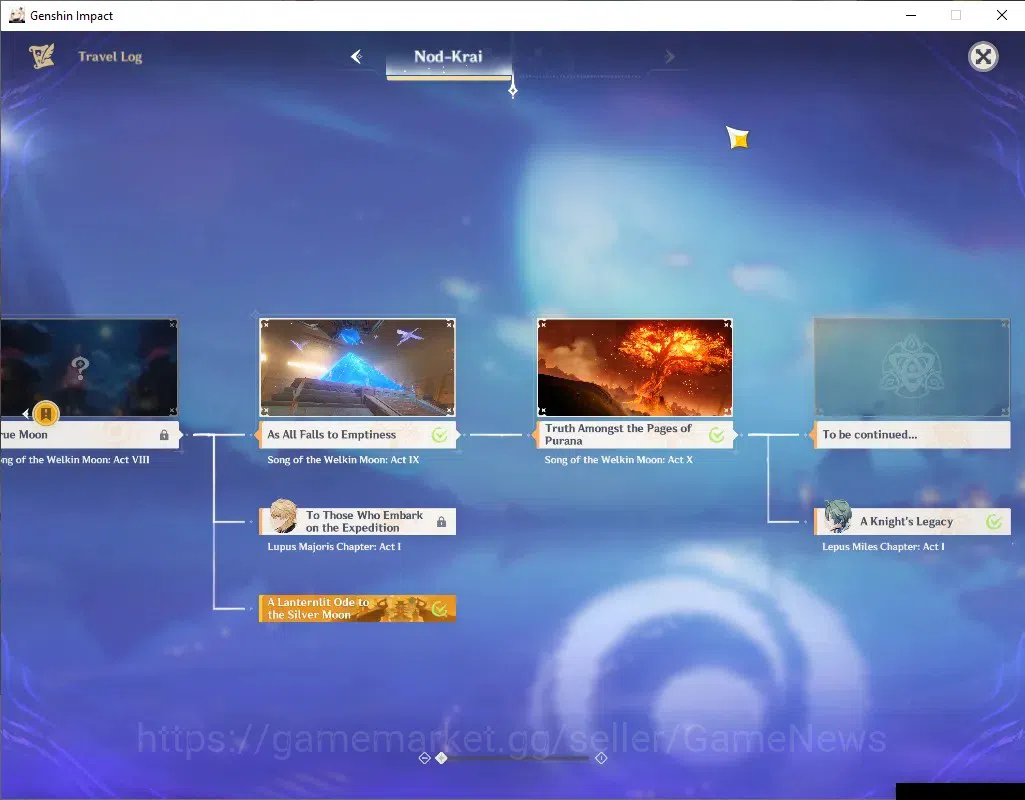Click the lock on To Those Who Embark

441,522
